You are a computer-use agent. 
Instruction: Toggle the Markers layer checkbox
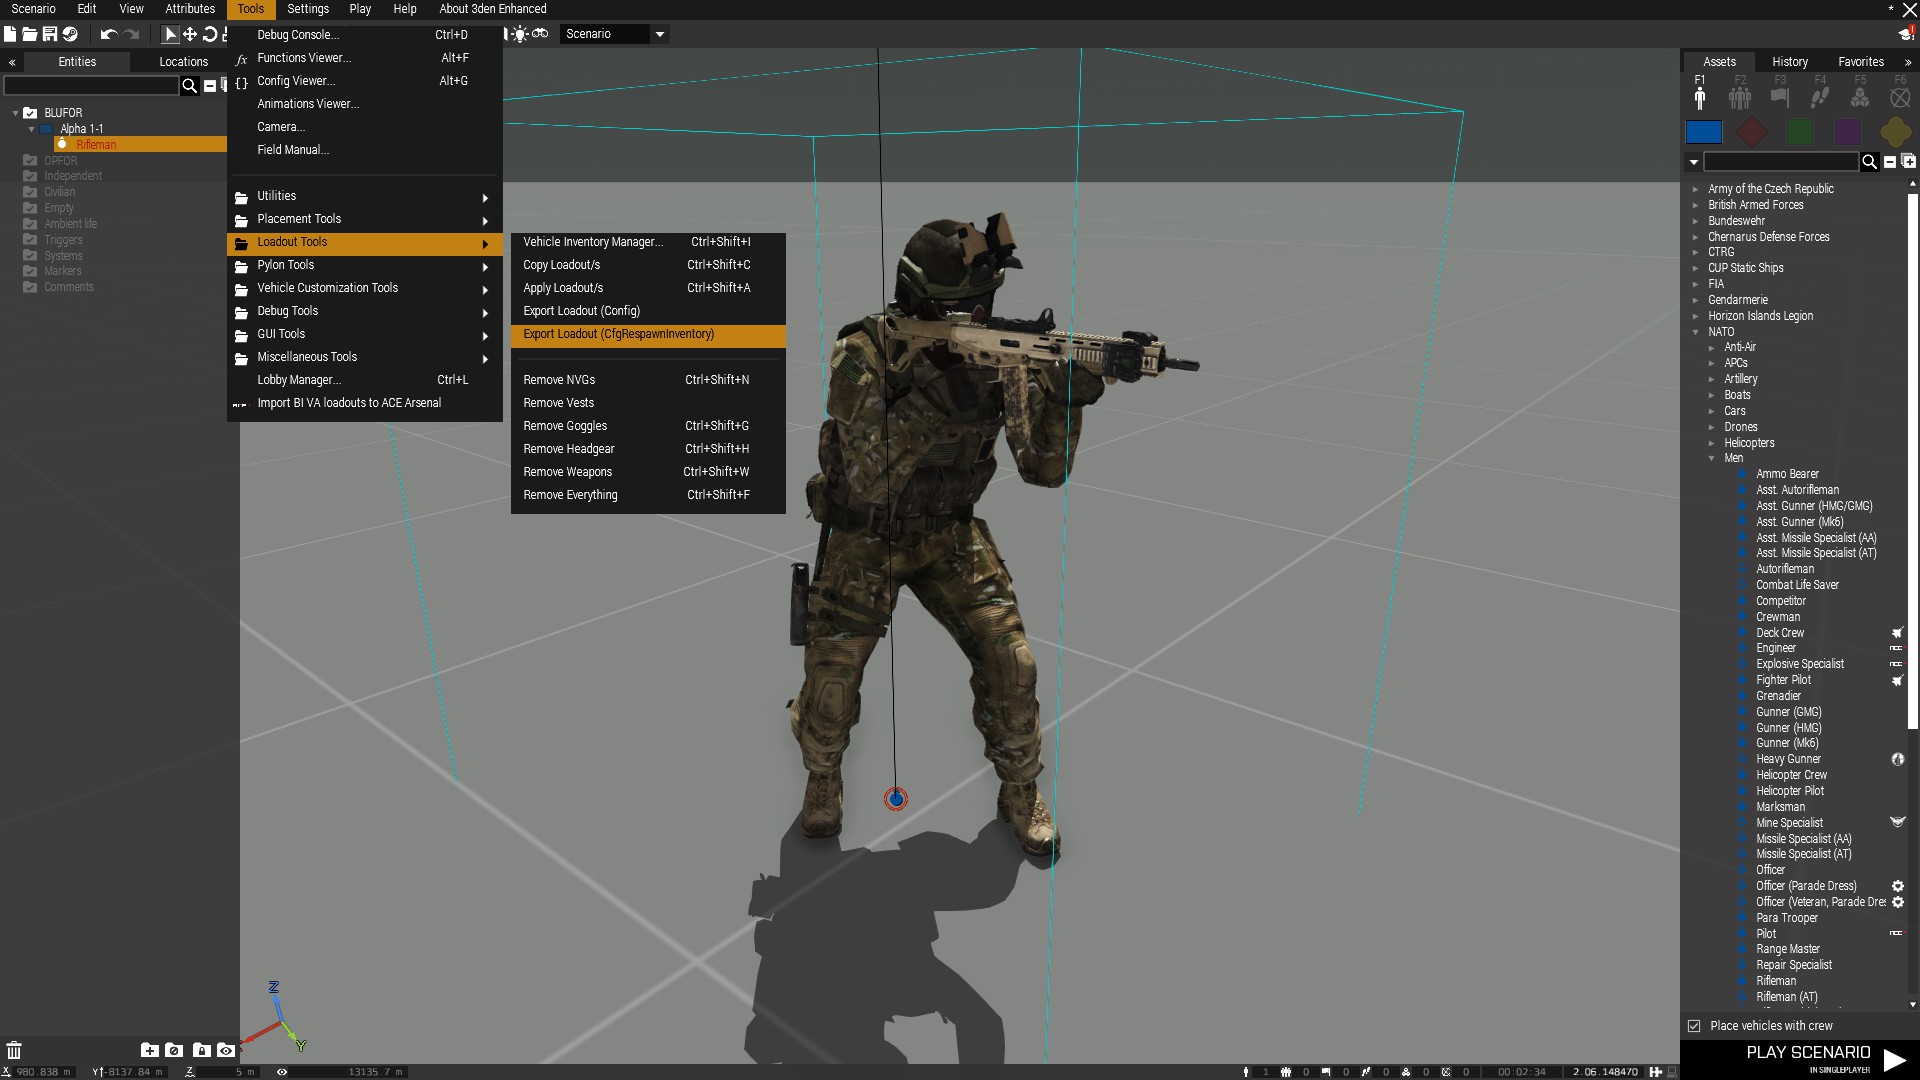coord(30,271)
